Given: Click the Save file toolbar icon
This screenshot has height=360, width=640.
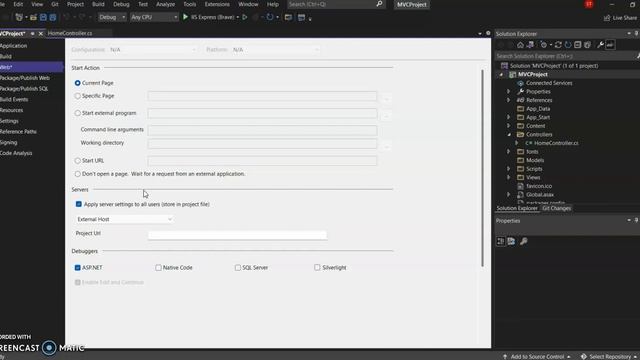Looking at the screenshot, I should [x=43, y=17].
